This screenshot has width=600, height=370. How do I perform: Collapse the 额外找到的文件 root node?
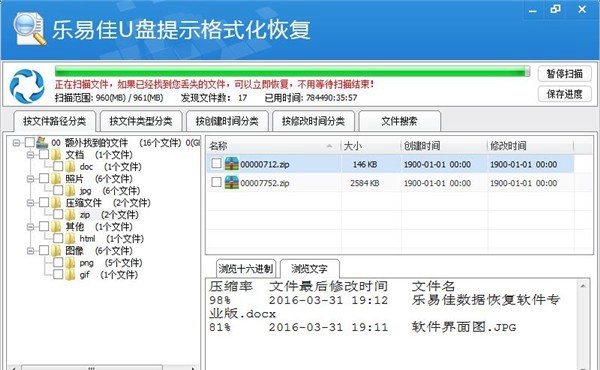click(16, 143)
